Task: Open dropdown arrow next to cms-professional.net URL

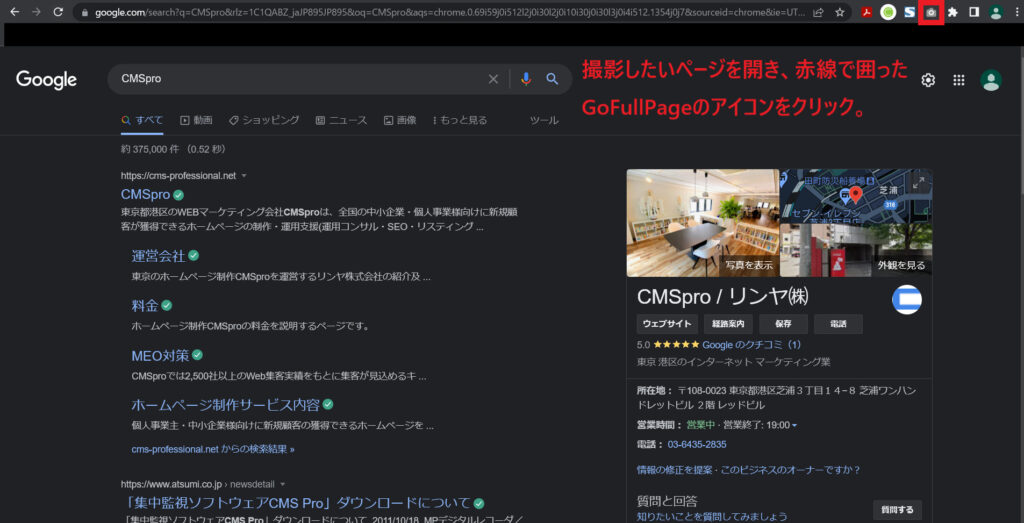Action: (244, 176)
